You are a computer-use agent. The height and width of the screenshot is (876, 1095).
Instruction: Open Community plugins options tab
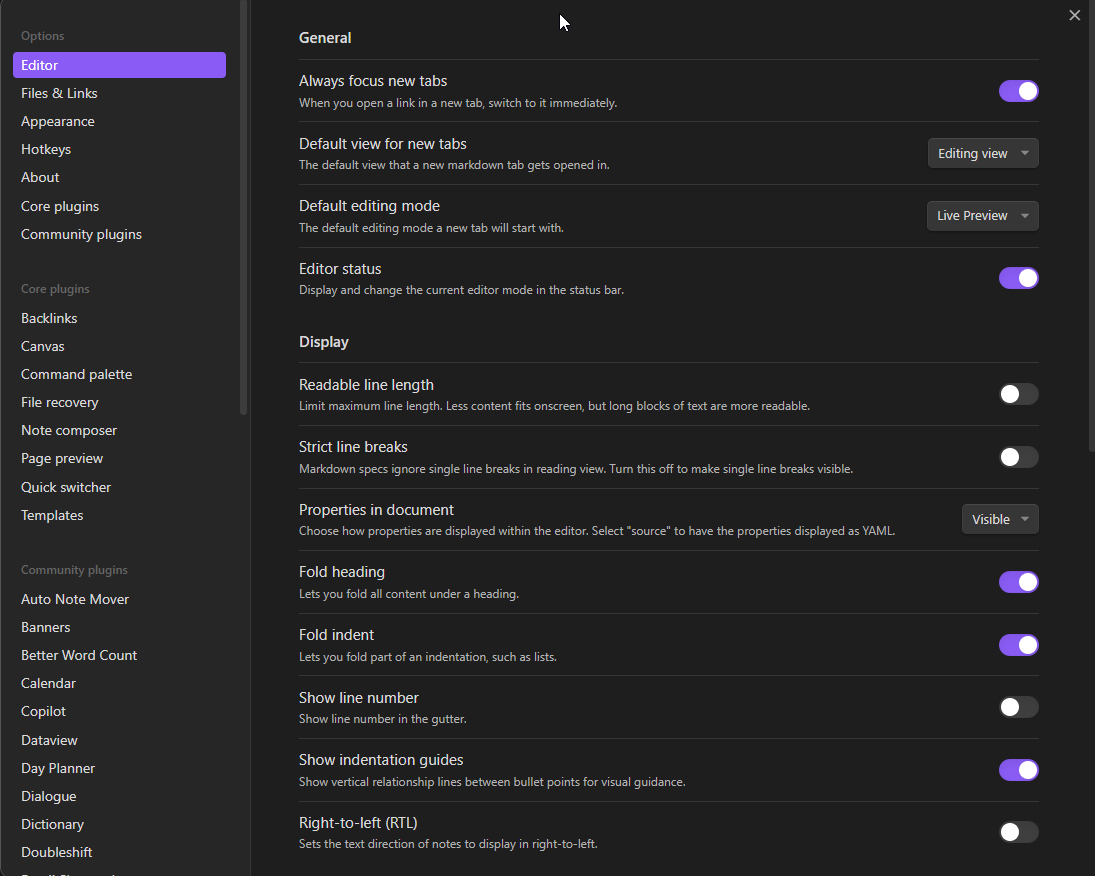(x=81, y=234)
